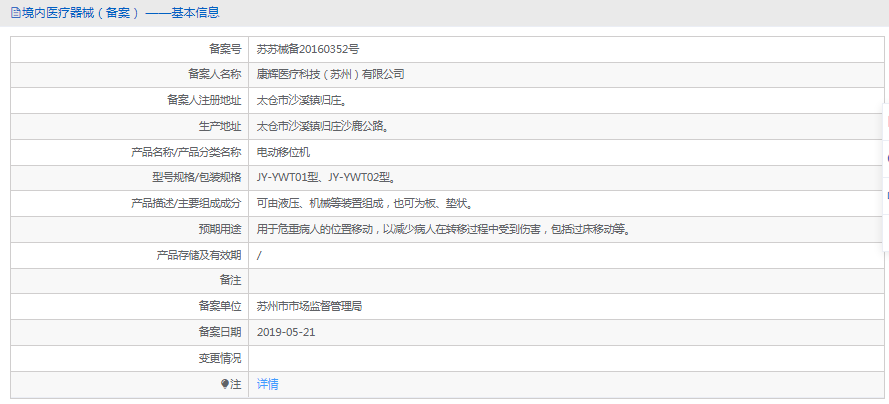Screen dimensions: 889x404
Task: Click production address 太仓市沙溪镇归庄沙鹿公路。
Action: (323, 126)
